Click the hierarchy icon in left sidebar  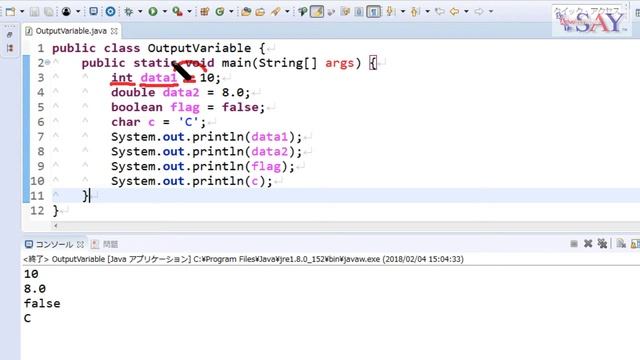click(x=10, y=48)
